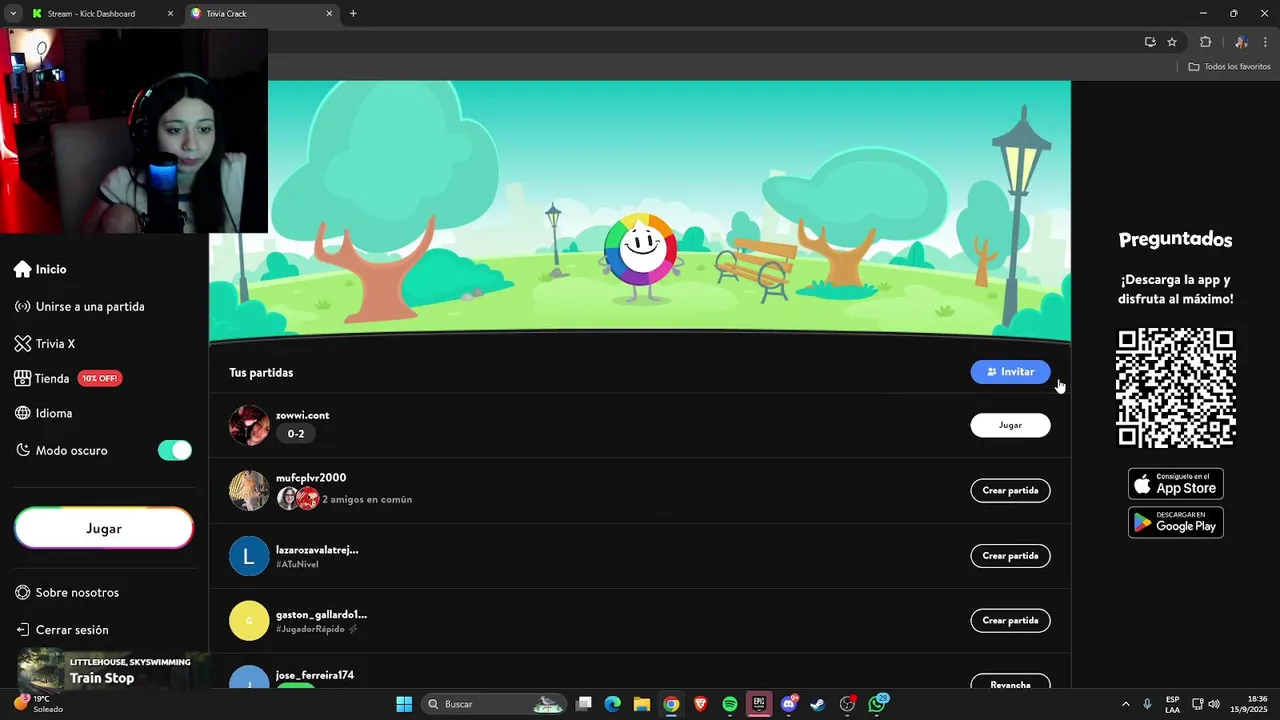Launch Microsoft Edge from taskbar

[x=613, y=704]
